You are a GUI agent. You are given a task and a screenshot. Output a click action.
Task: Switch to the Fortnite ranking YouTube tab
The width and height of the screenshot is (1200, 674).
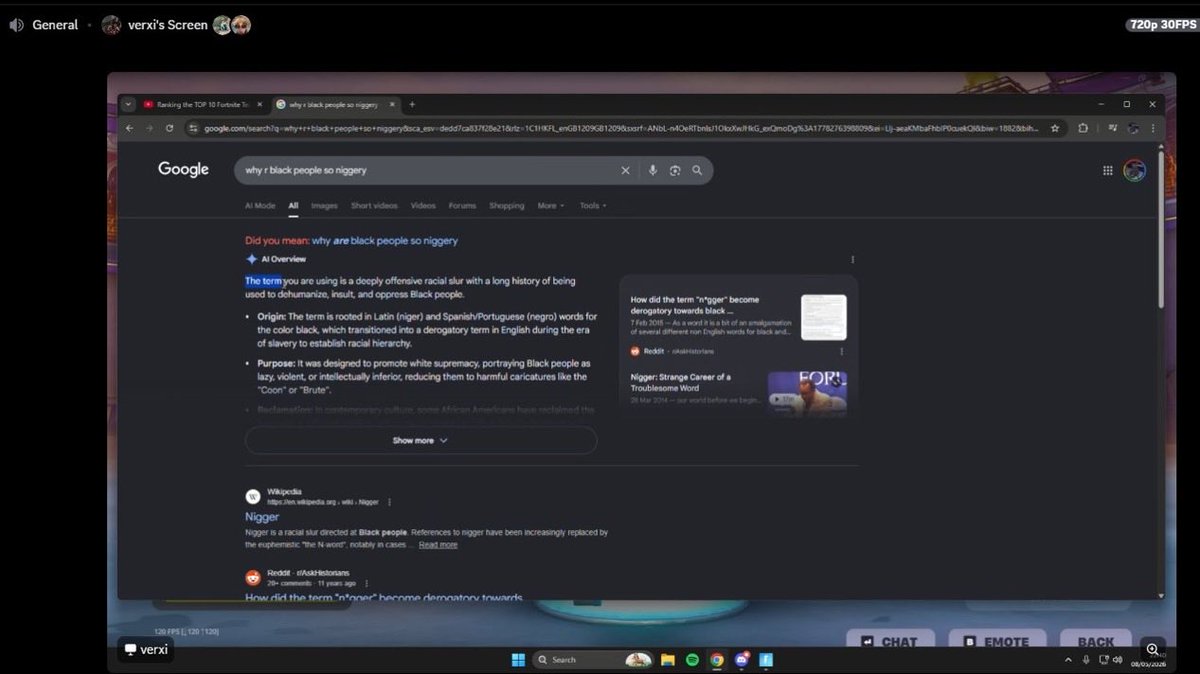tap(201, 104)
